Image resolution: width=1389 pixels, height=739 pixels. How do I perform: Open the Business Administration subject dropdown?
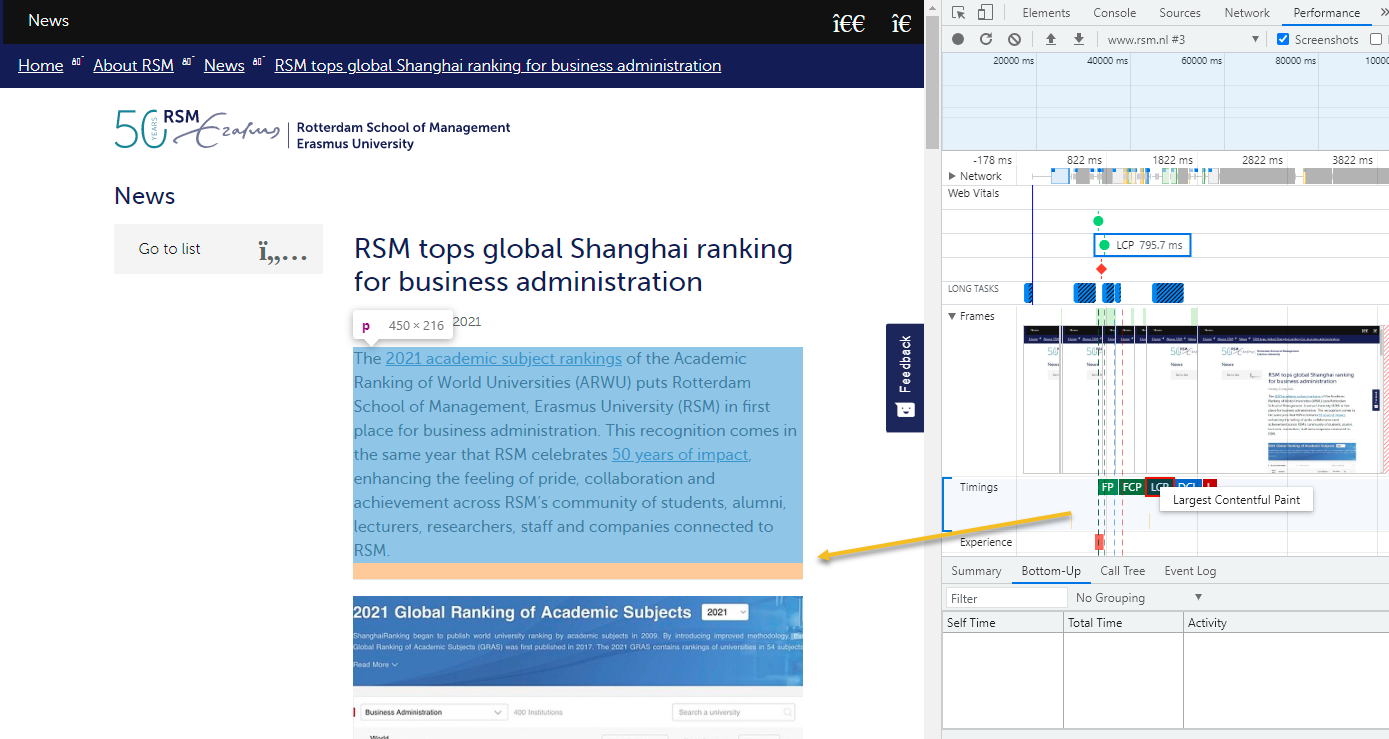(433, 712)
